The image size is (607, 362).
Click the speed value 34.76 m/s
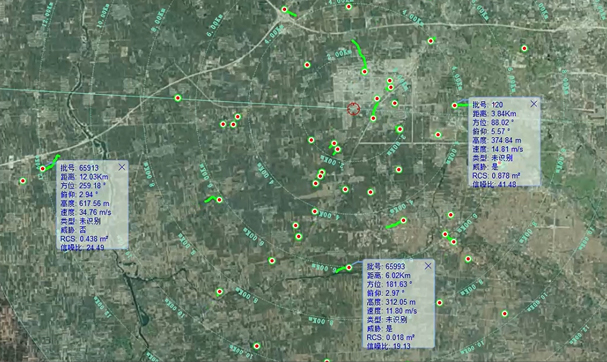pos(95,212)
